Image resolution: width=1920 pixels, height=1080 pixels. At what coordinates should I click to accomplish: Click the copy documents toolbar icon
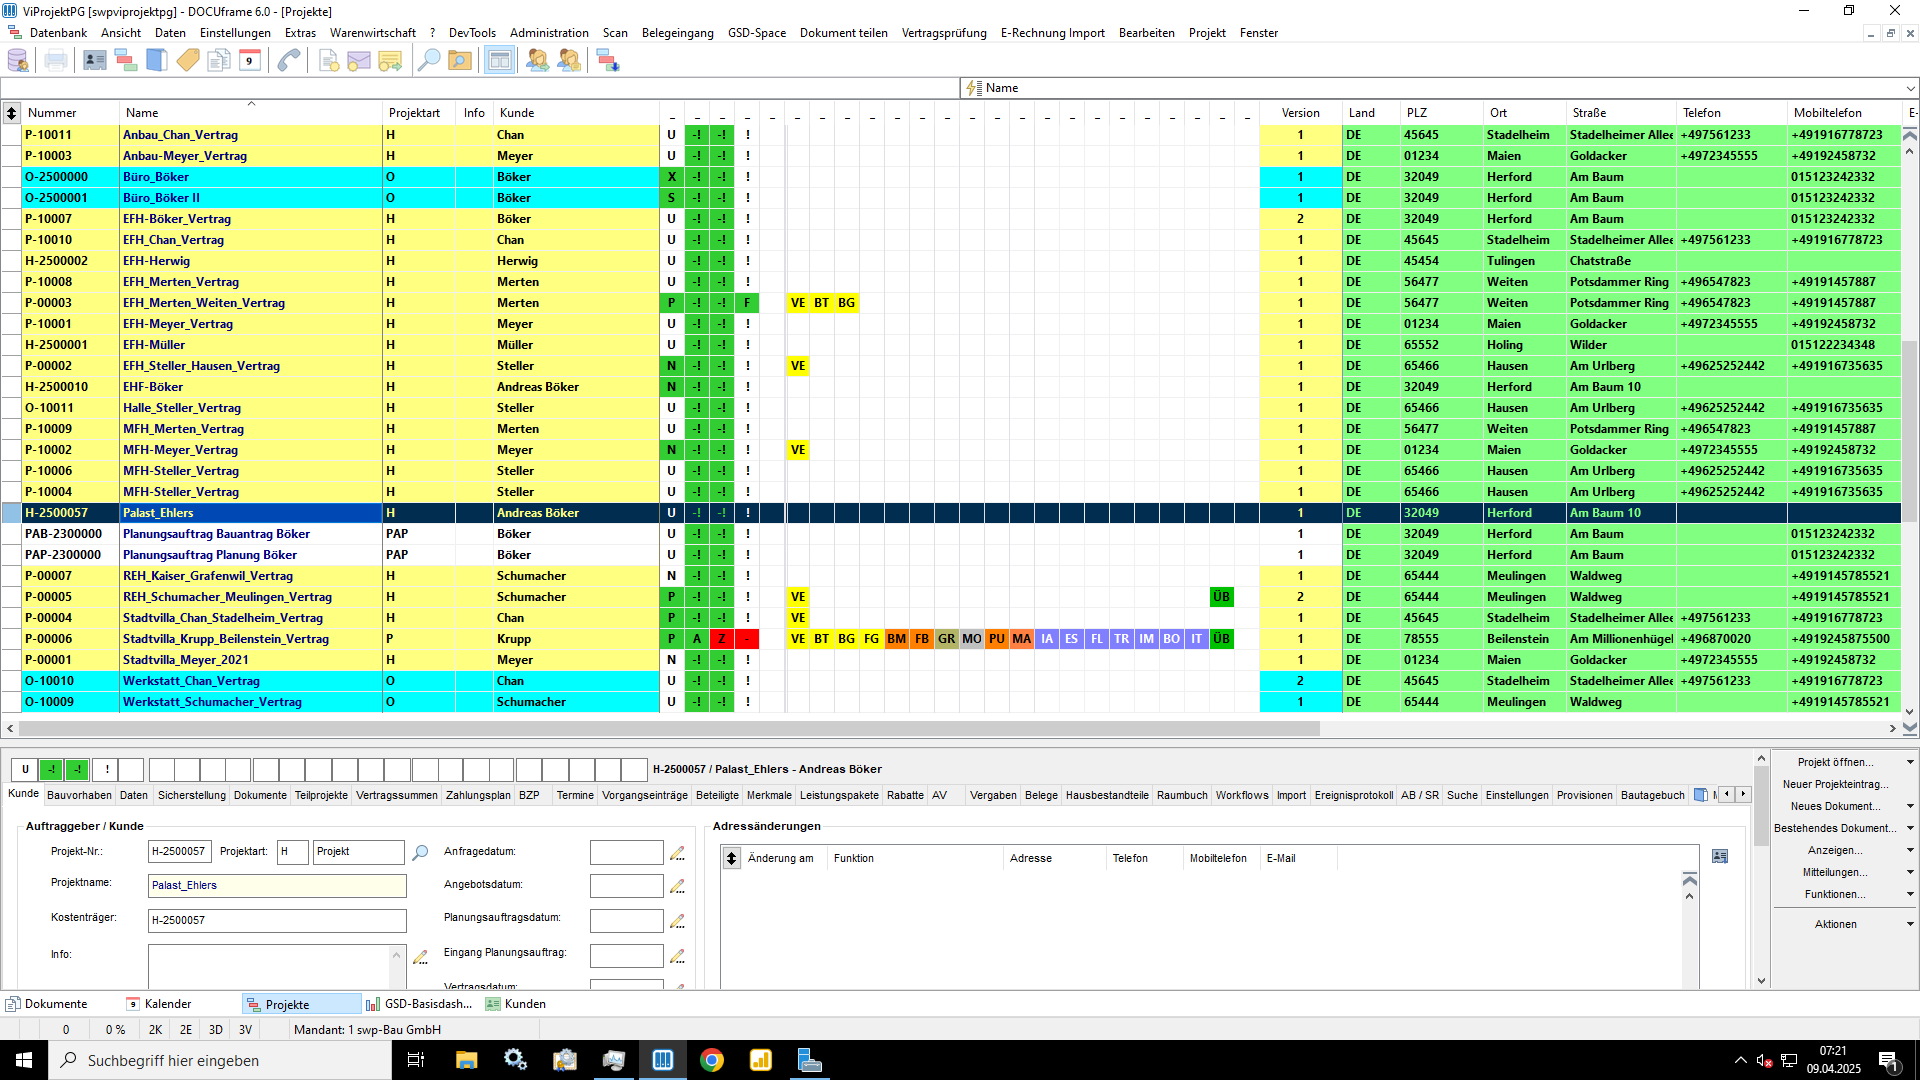tap(219, 61)
